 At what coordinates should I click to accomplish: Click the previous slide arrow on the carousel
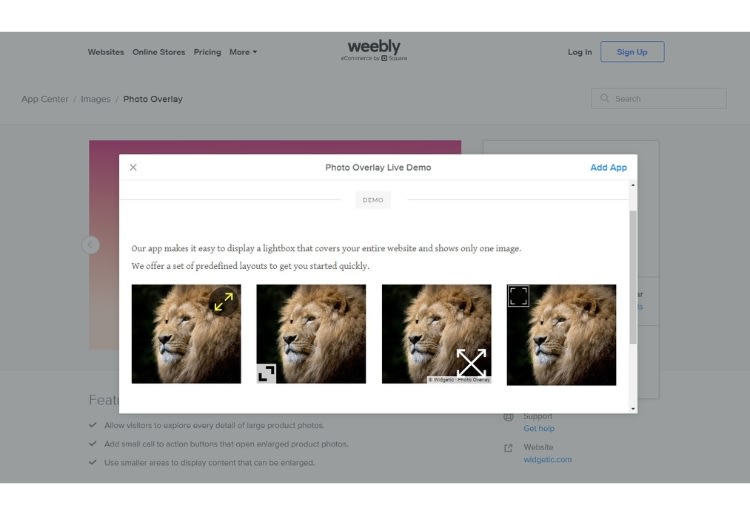point(90,245)
